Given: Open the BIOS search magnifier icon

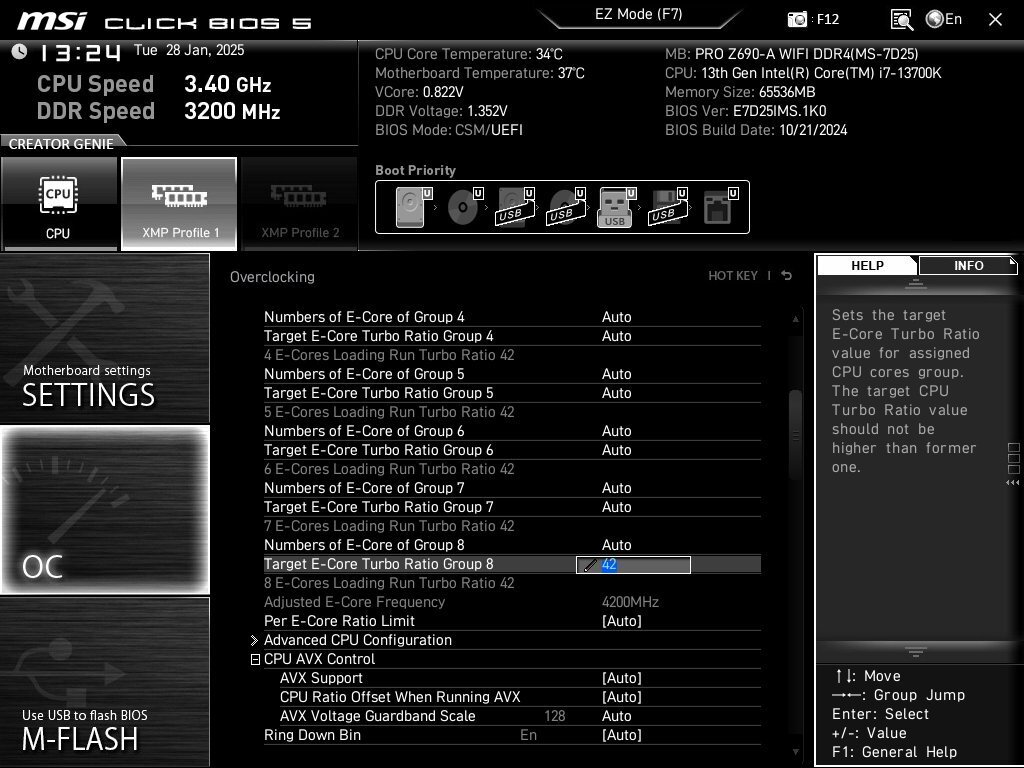Looking at the screenshot, I should click(x=902, y=20).
